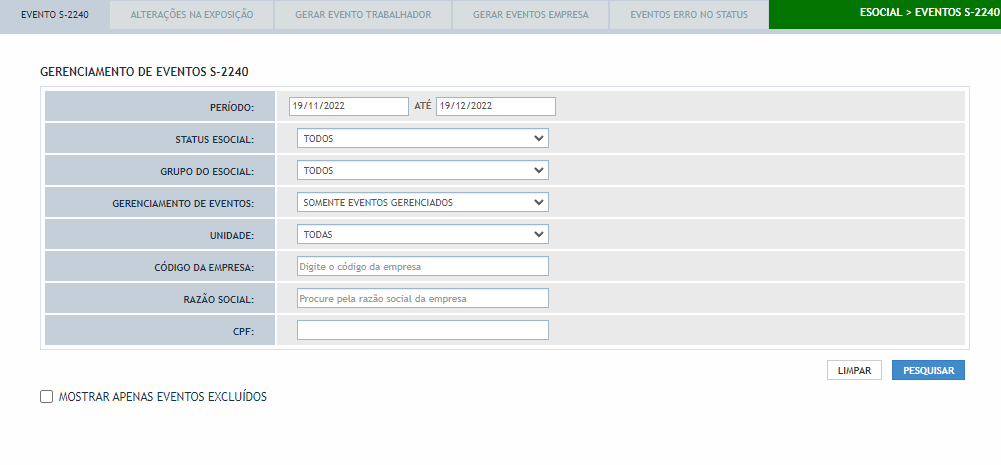Open the Gerar Evento Trabalhador tab
The width and height of the screenshot is (1001, 465).
point(363,15)
